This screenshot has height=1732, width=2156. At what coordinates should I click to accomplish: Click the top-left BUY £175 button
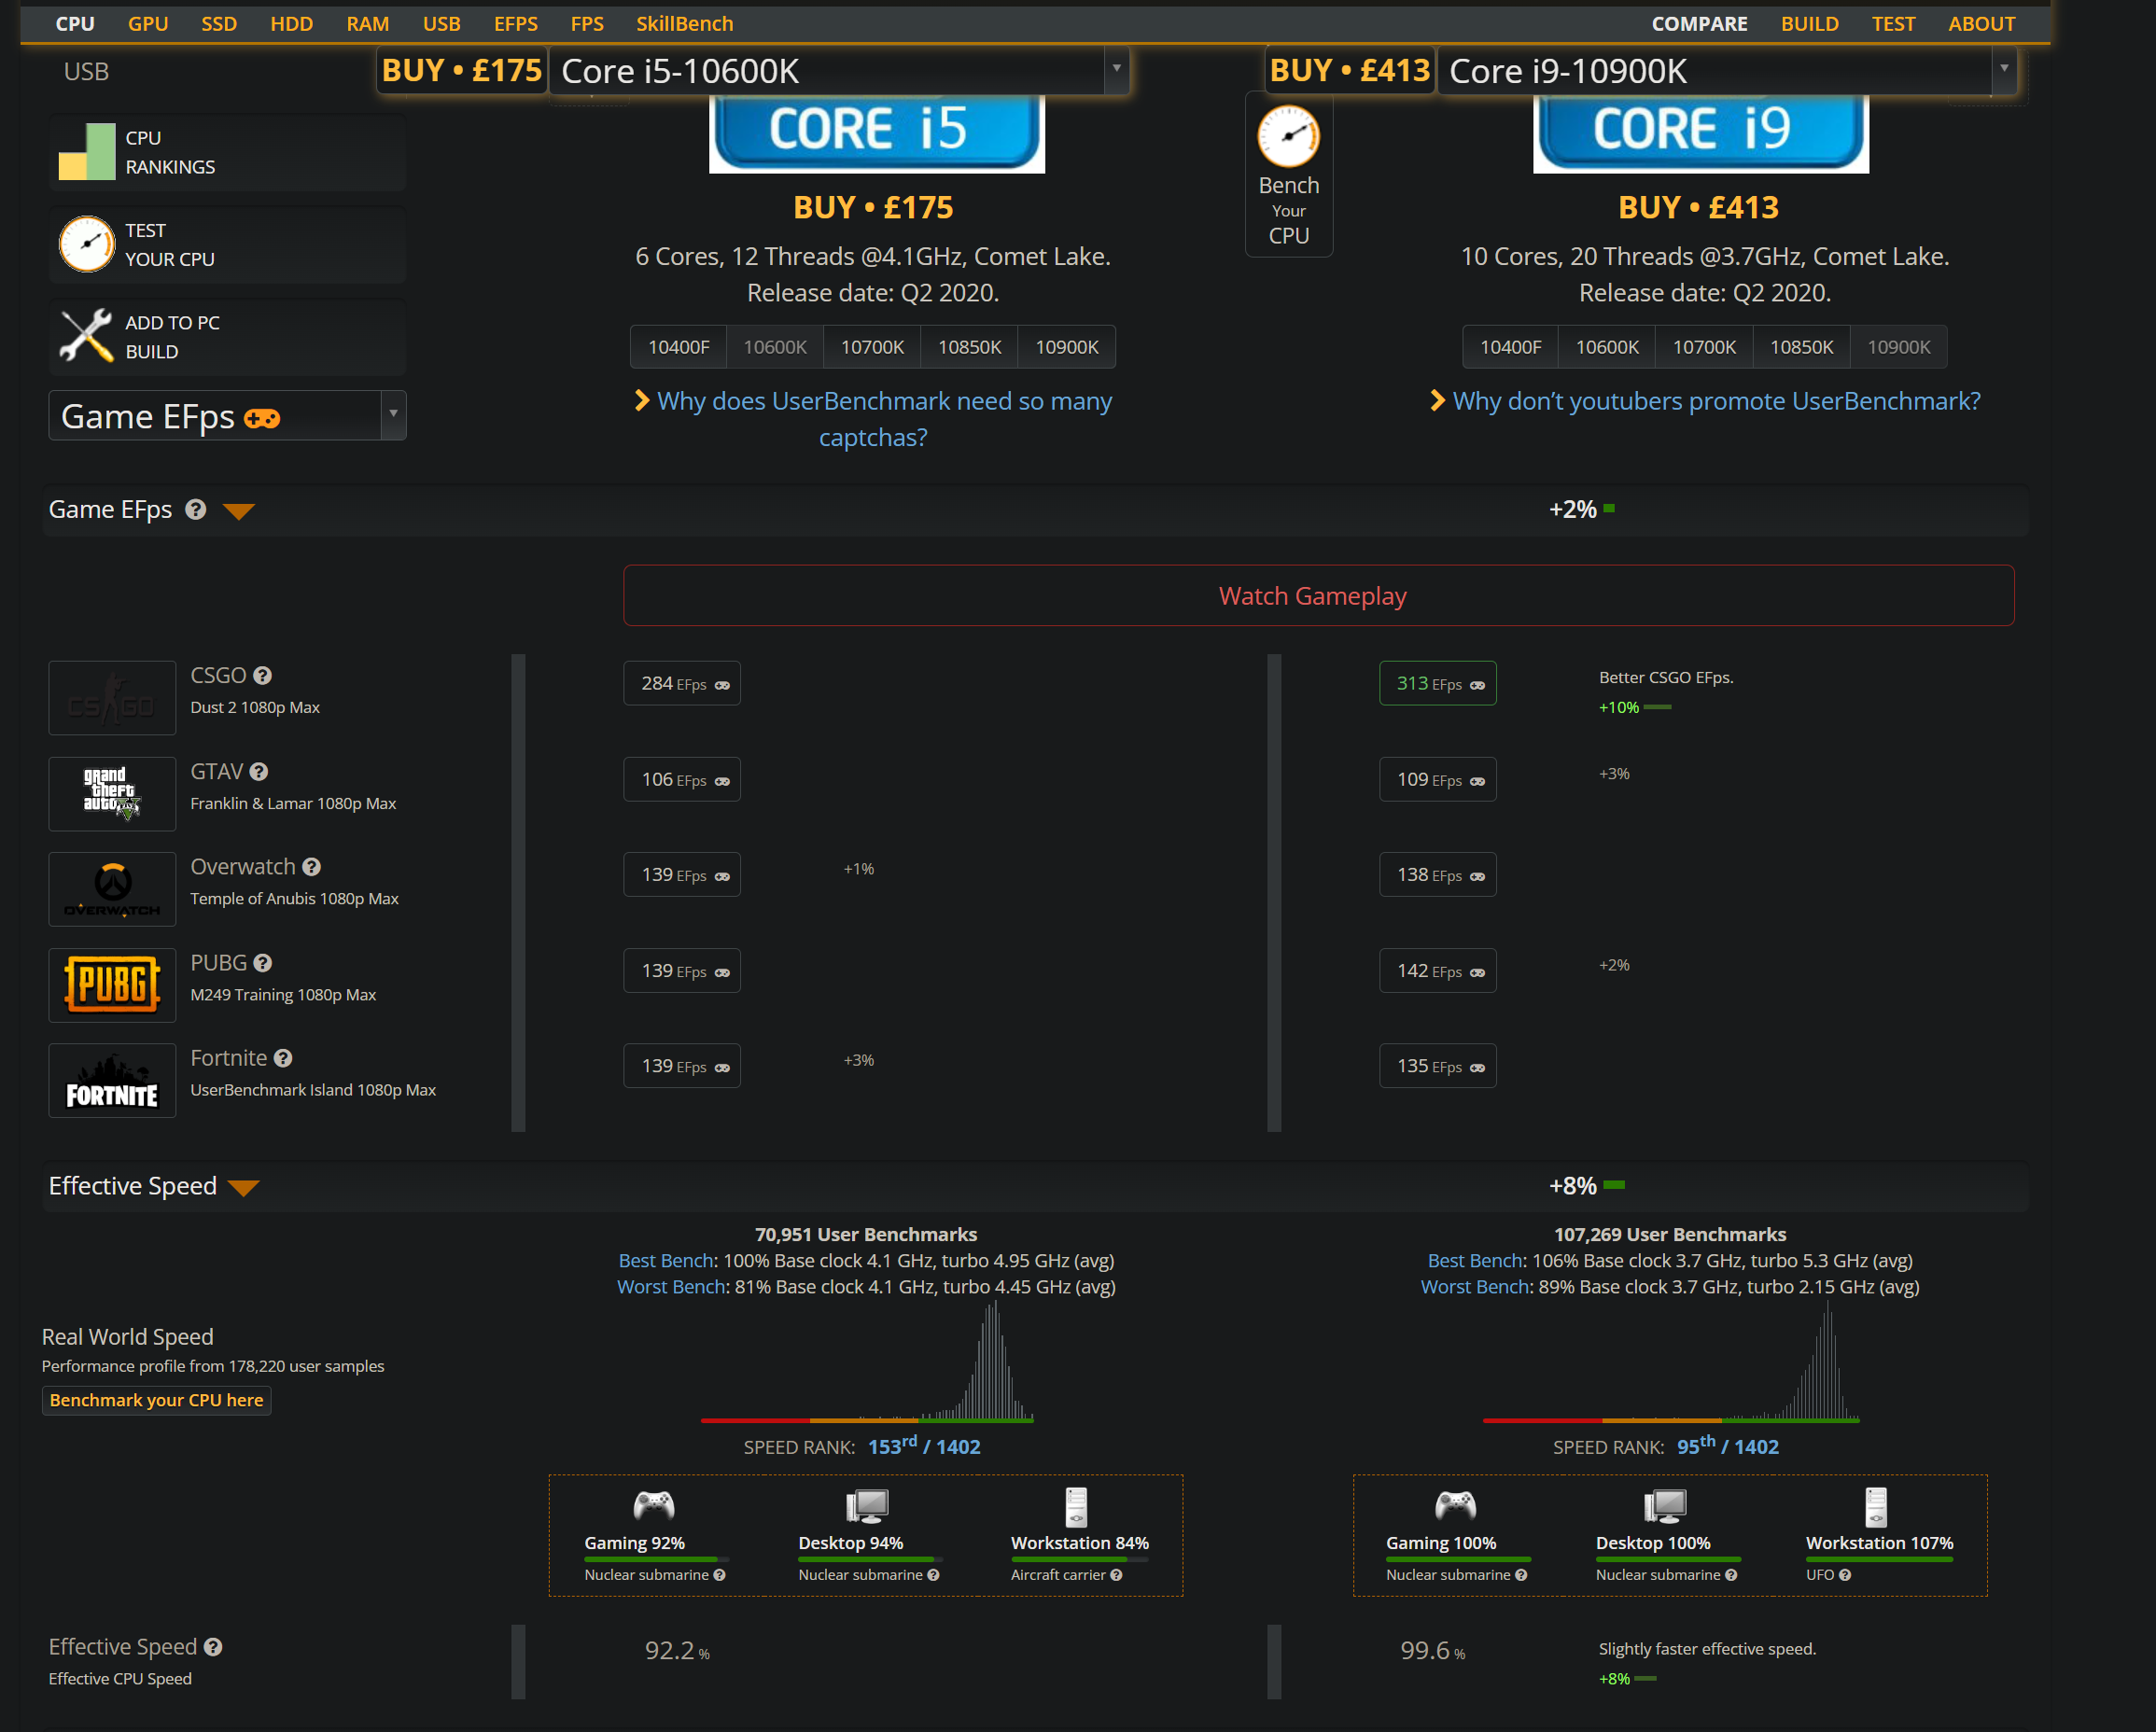tap(462, 70)
